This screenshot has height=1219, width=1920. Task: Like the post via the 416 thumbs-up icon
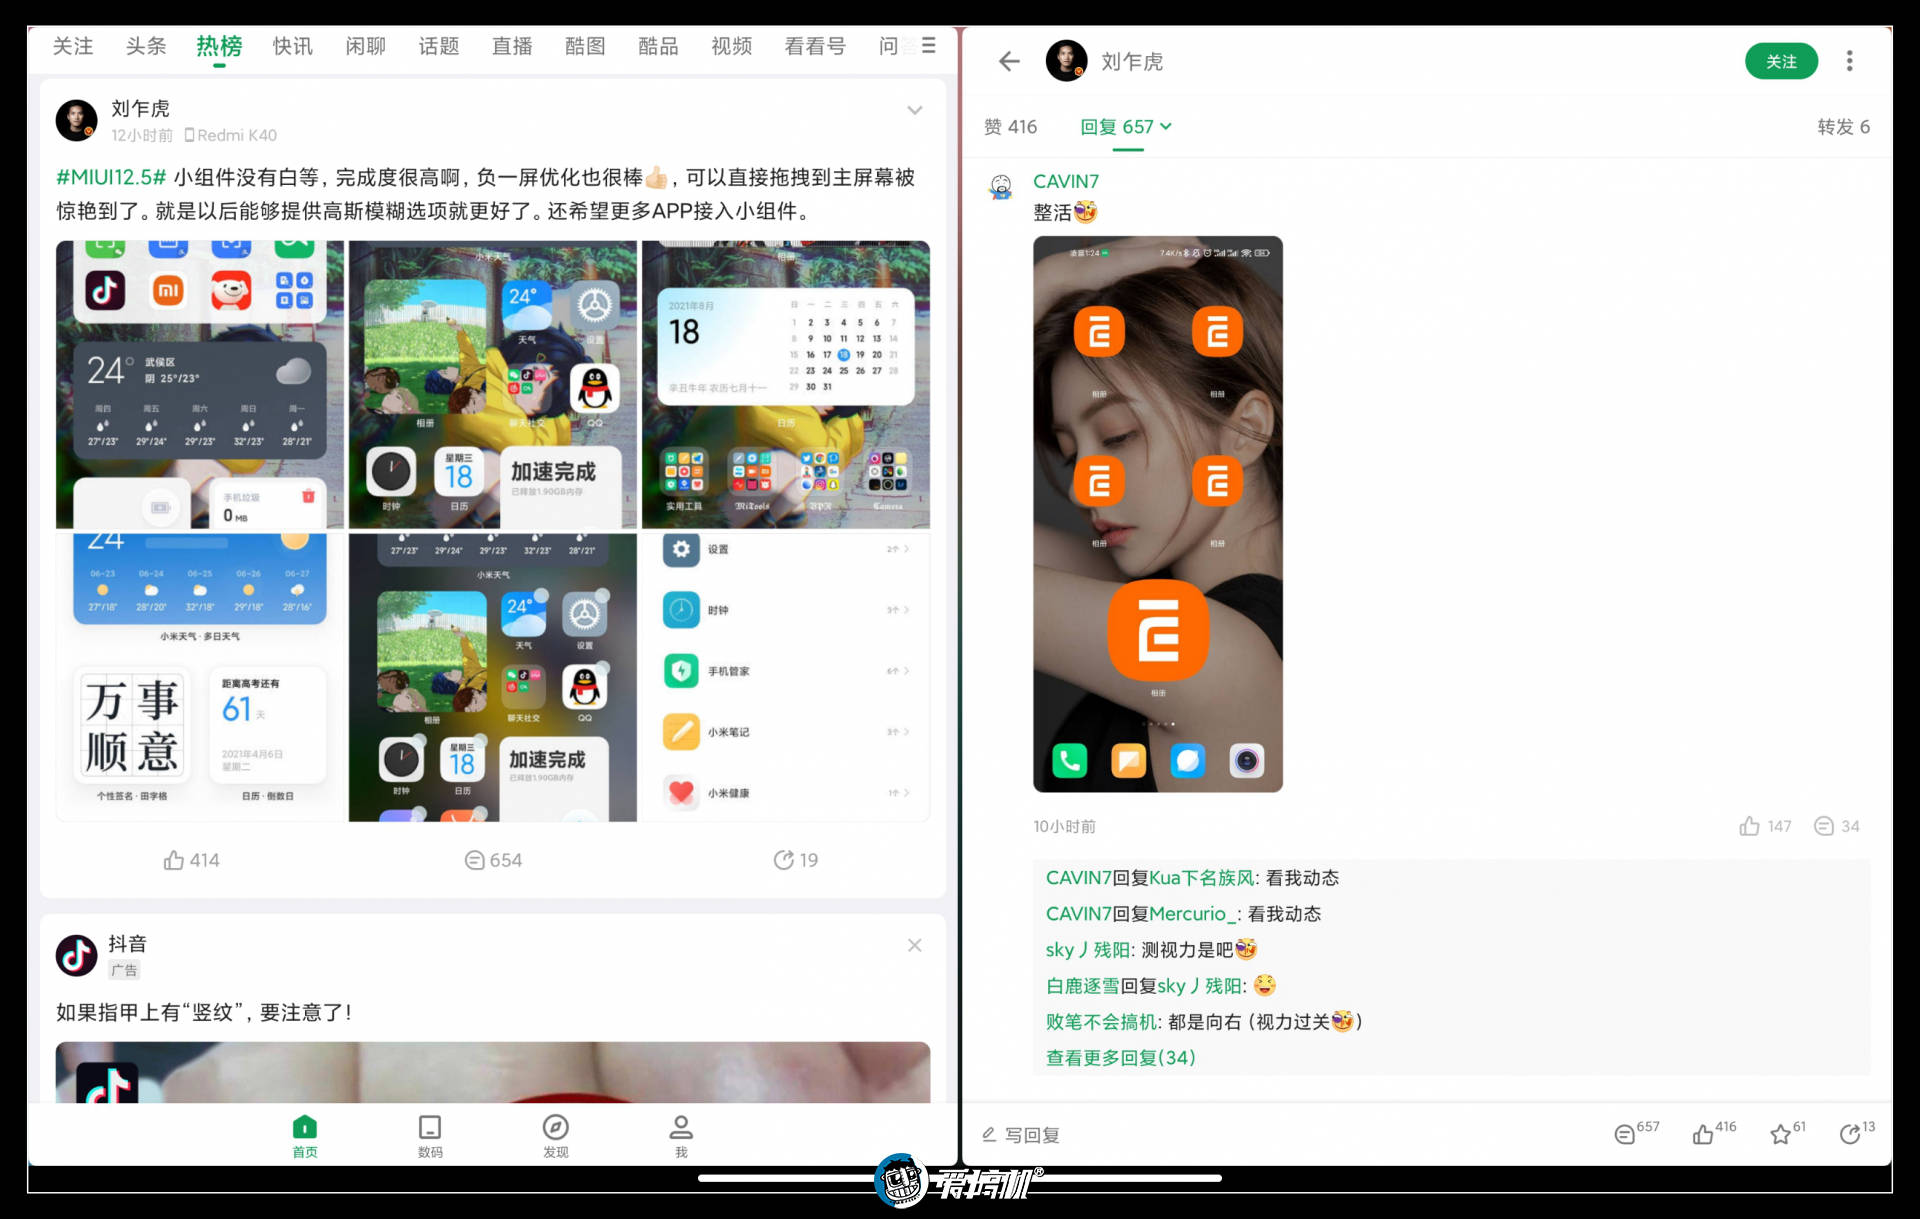pyautogui.click(x=1713, y=1133)
